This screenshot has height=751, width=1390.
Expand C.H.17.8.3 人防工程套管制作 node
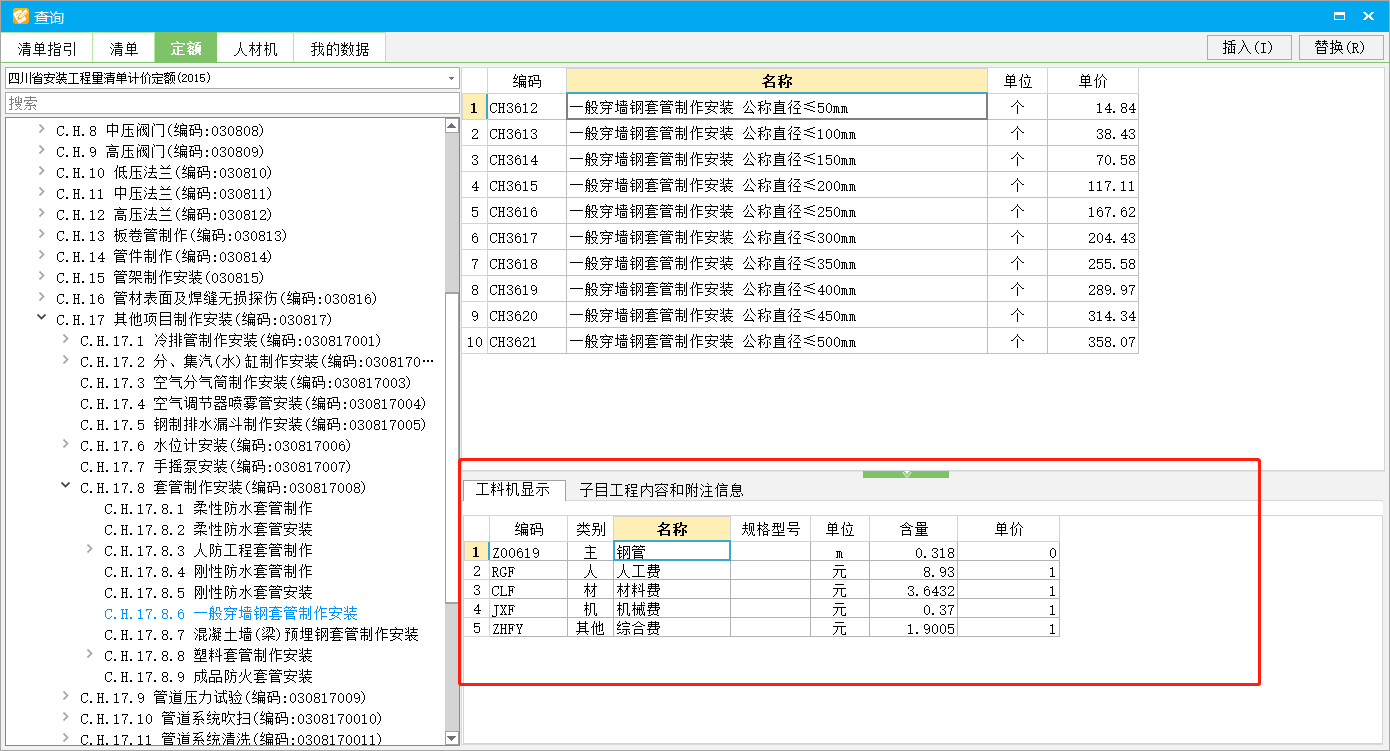click(x=90, y=550)
